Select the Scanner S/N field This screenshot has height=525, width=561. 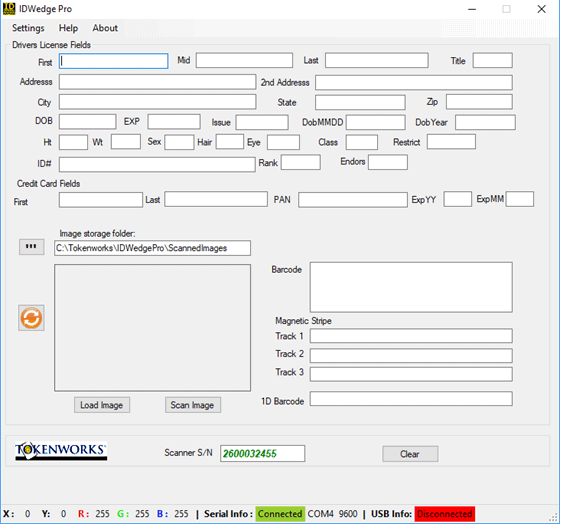(263, 453)
